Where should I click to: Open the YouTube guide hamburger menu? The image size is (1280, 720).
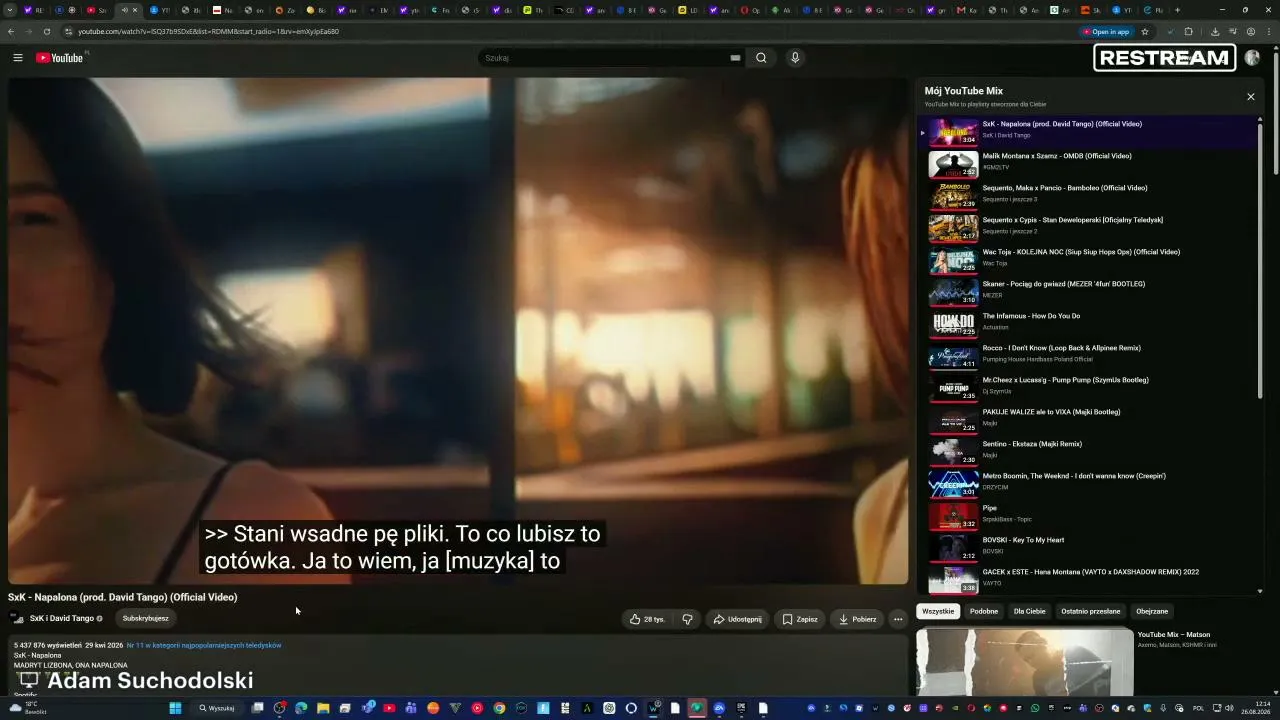pyautogui.click(x=17, y=58)
